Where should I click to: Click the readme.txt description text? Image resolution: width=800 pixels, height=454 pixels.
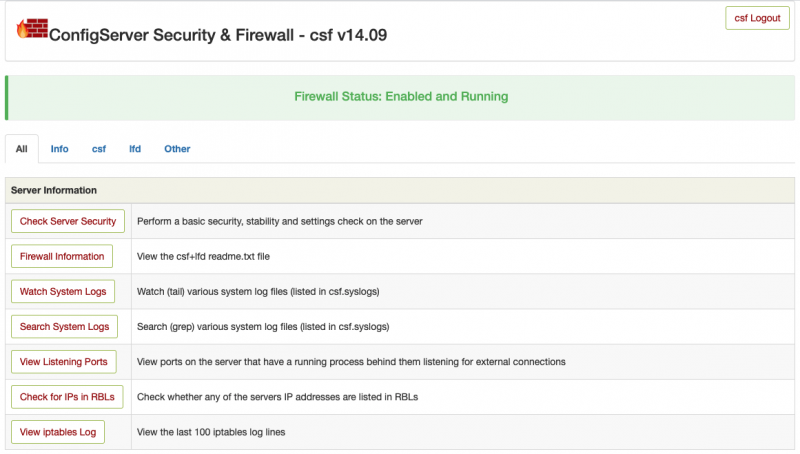point(203,257)
